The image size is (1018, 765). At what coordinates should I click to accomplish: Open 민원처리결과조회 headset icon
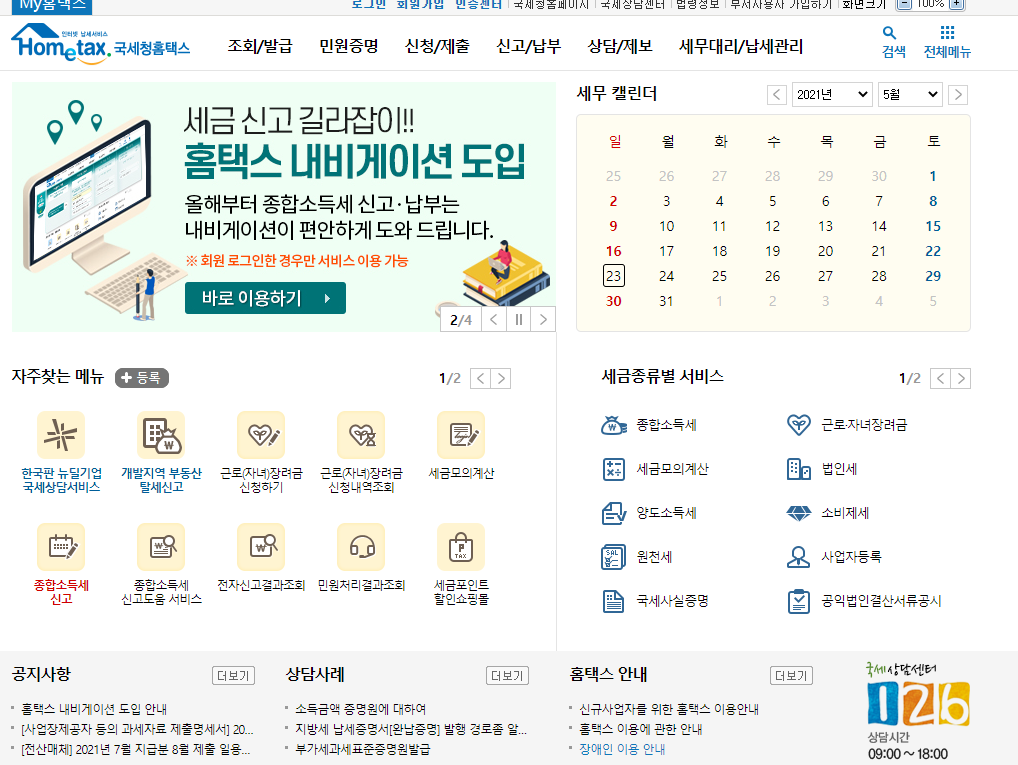point(361,547)
